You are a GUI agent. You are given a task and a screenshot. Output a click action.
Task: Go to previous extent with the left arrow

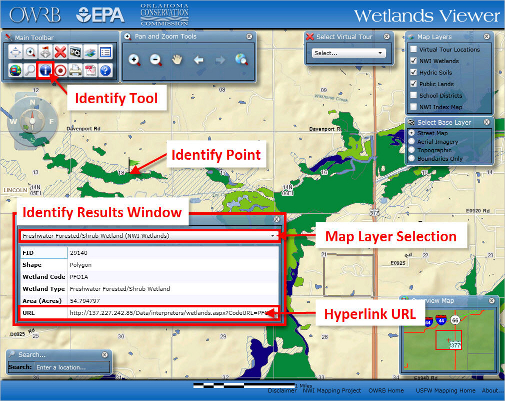tap(199, 60)
